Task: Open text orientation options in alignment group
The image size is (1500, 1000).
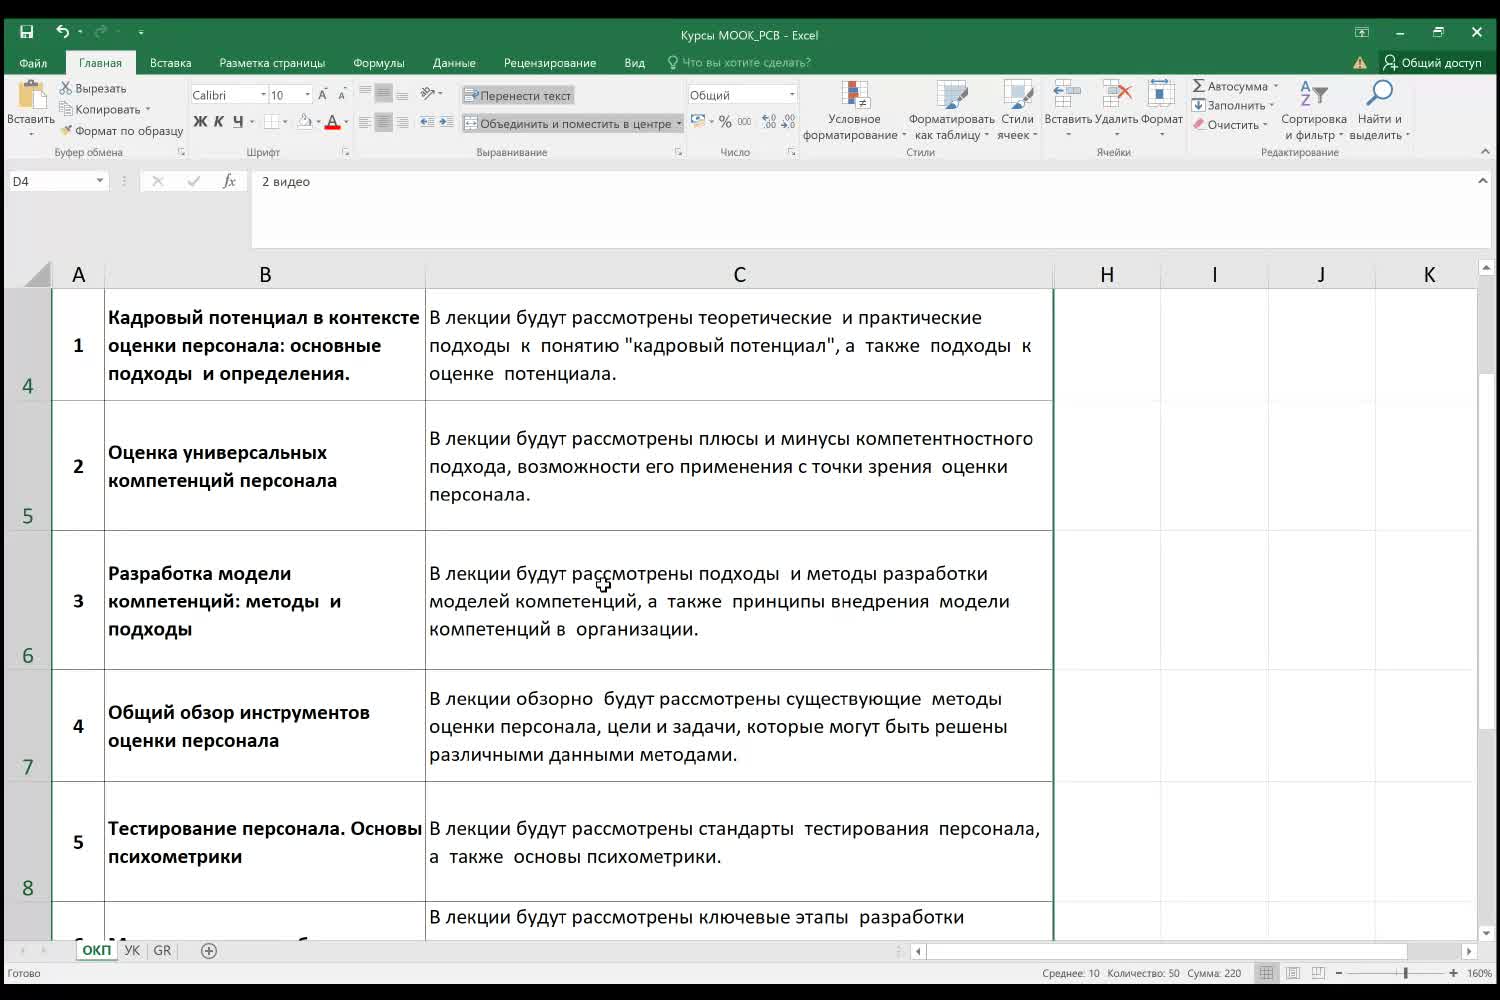Action: tap(428, 94)
